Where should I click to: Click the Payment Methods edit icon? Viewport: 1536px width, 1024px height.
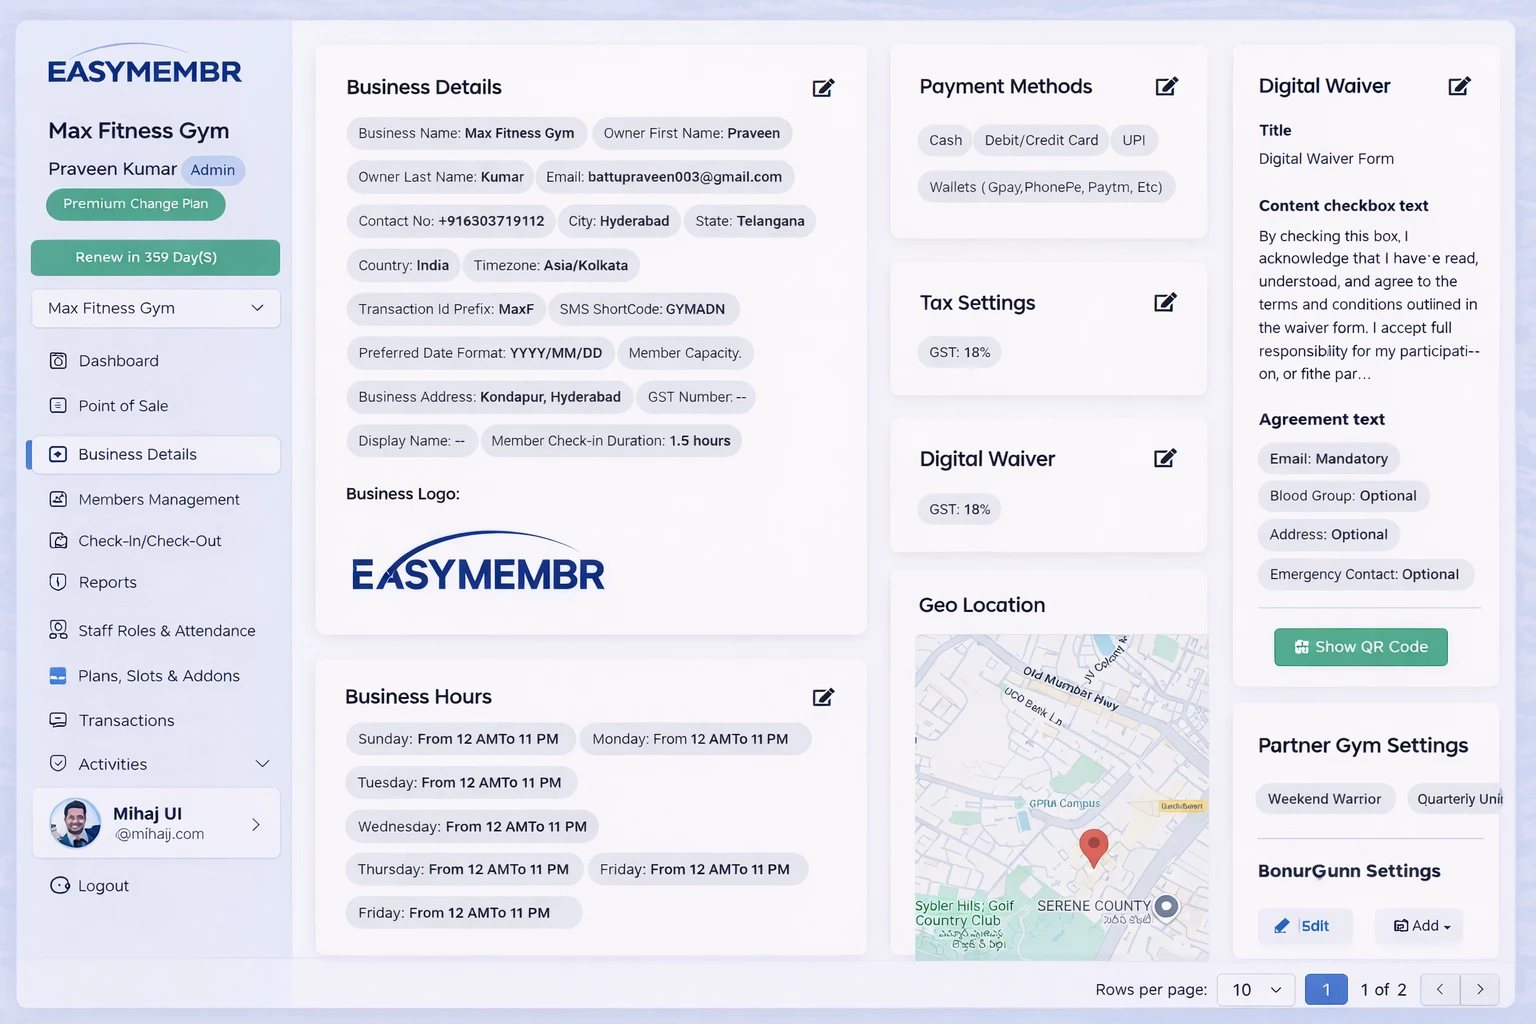click(1166, 86)
